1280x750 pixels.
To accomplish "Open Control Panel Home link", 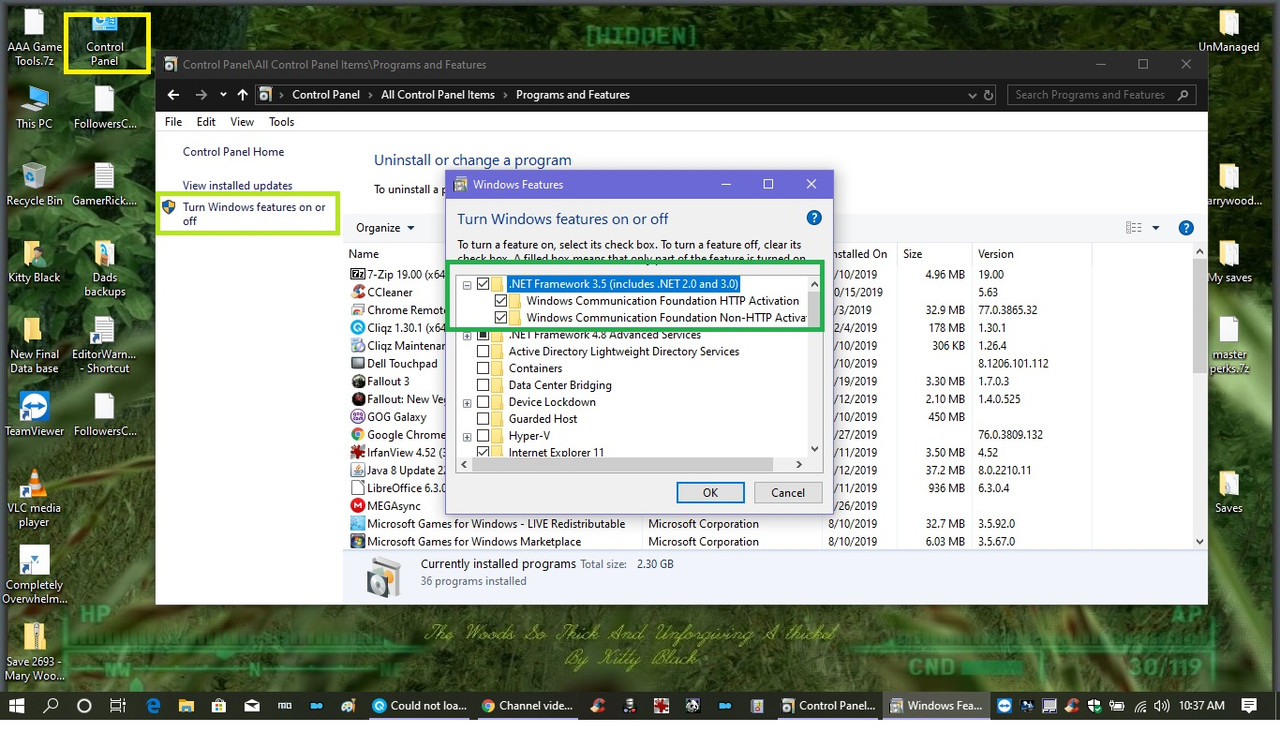I will click(x=233, y=152).
